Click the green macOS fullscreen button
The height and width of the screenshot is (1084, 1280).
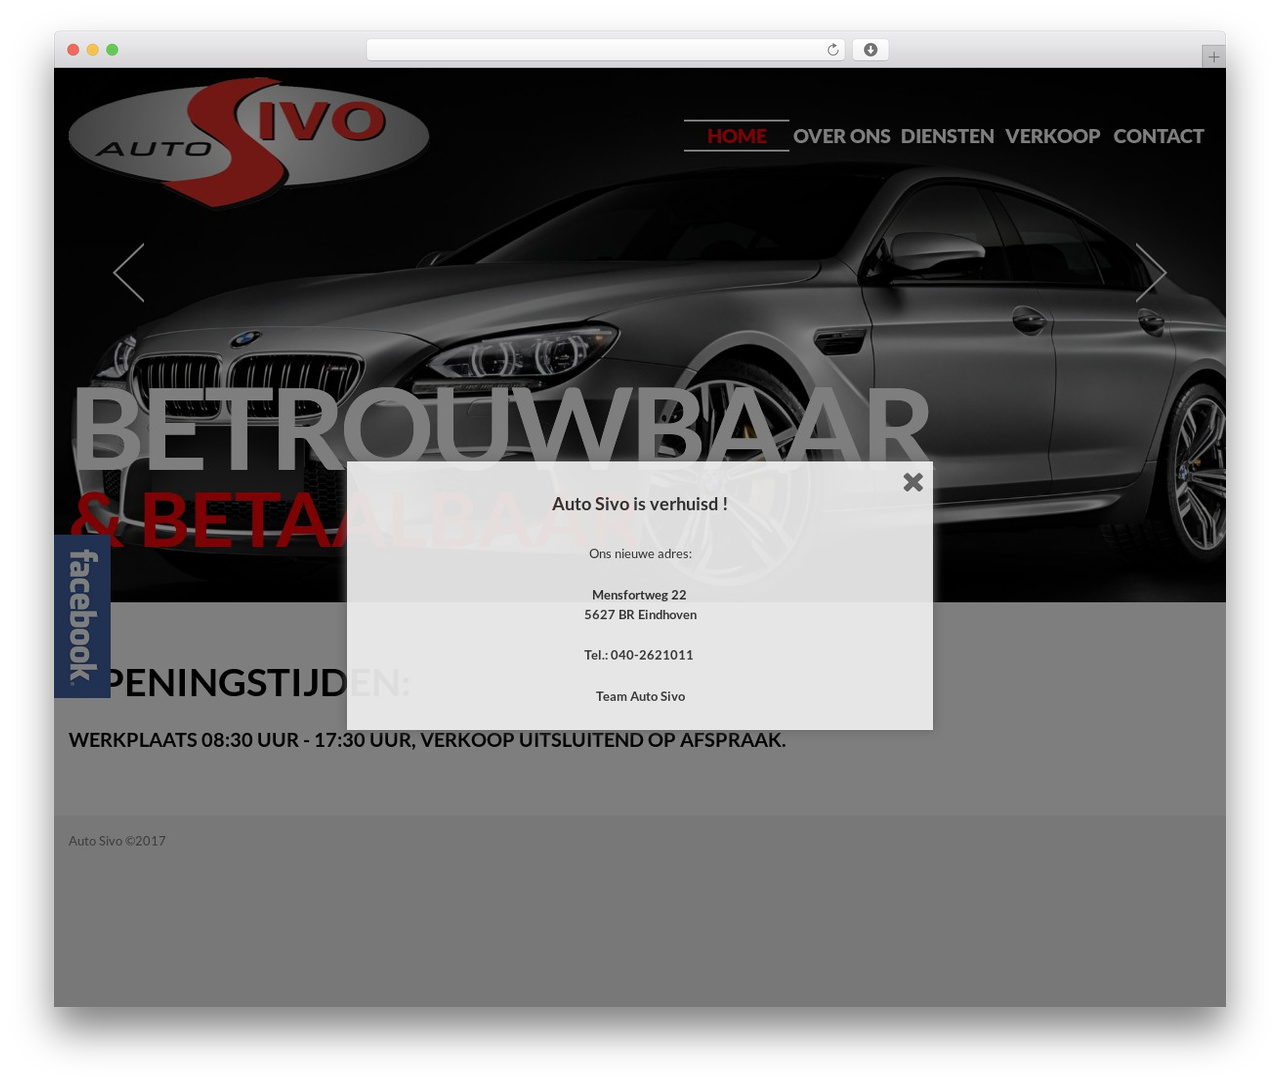[112, 50]
